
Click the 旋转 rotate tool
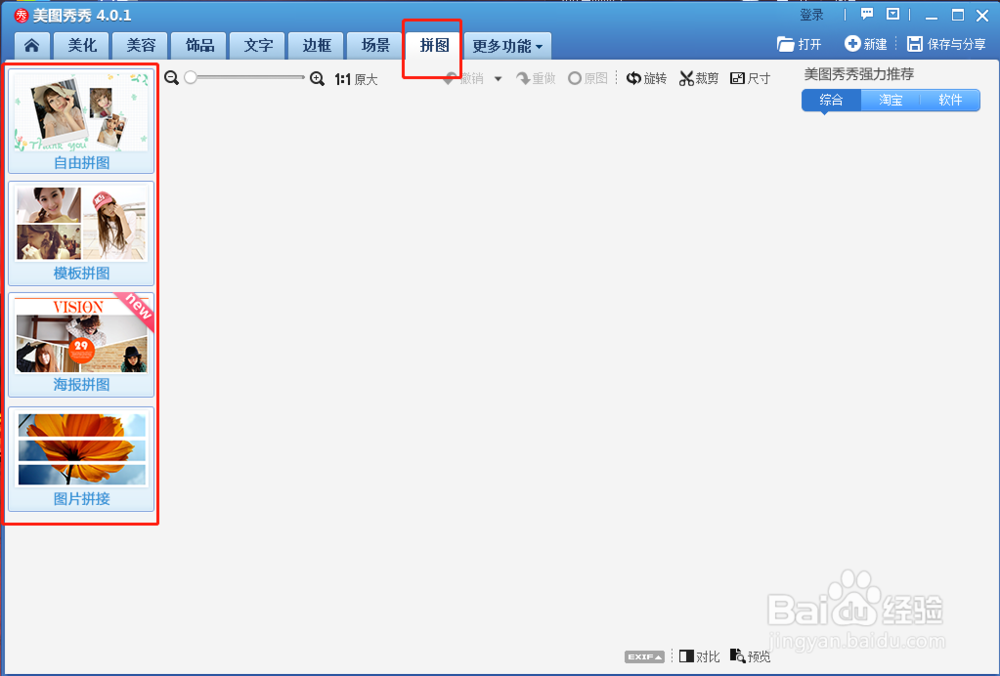point(647,78)
